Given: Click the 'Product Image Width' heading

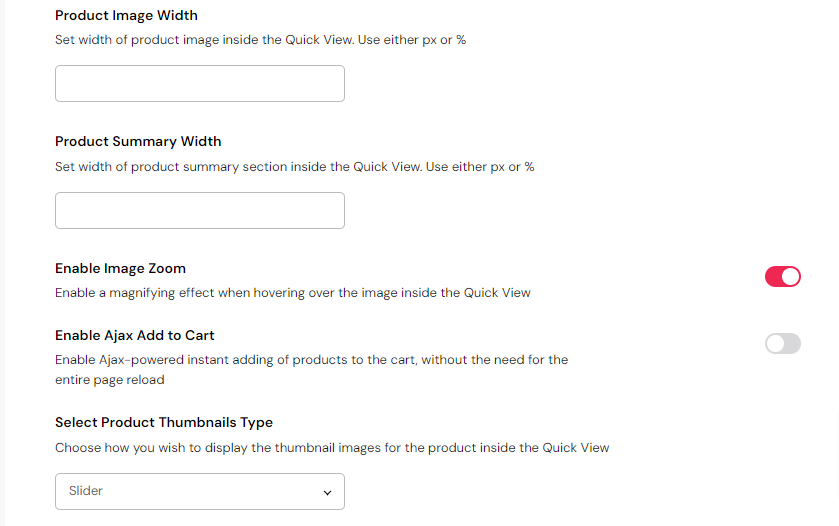Looking at the screenshot, I should [x=126, y=15].
